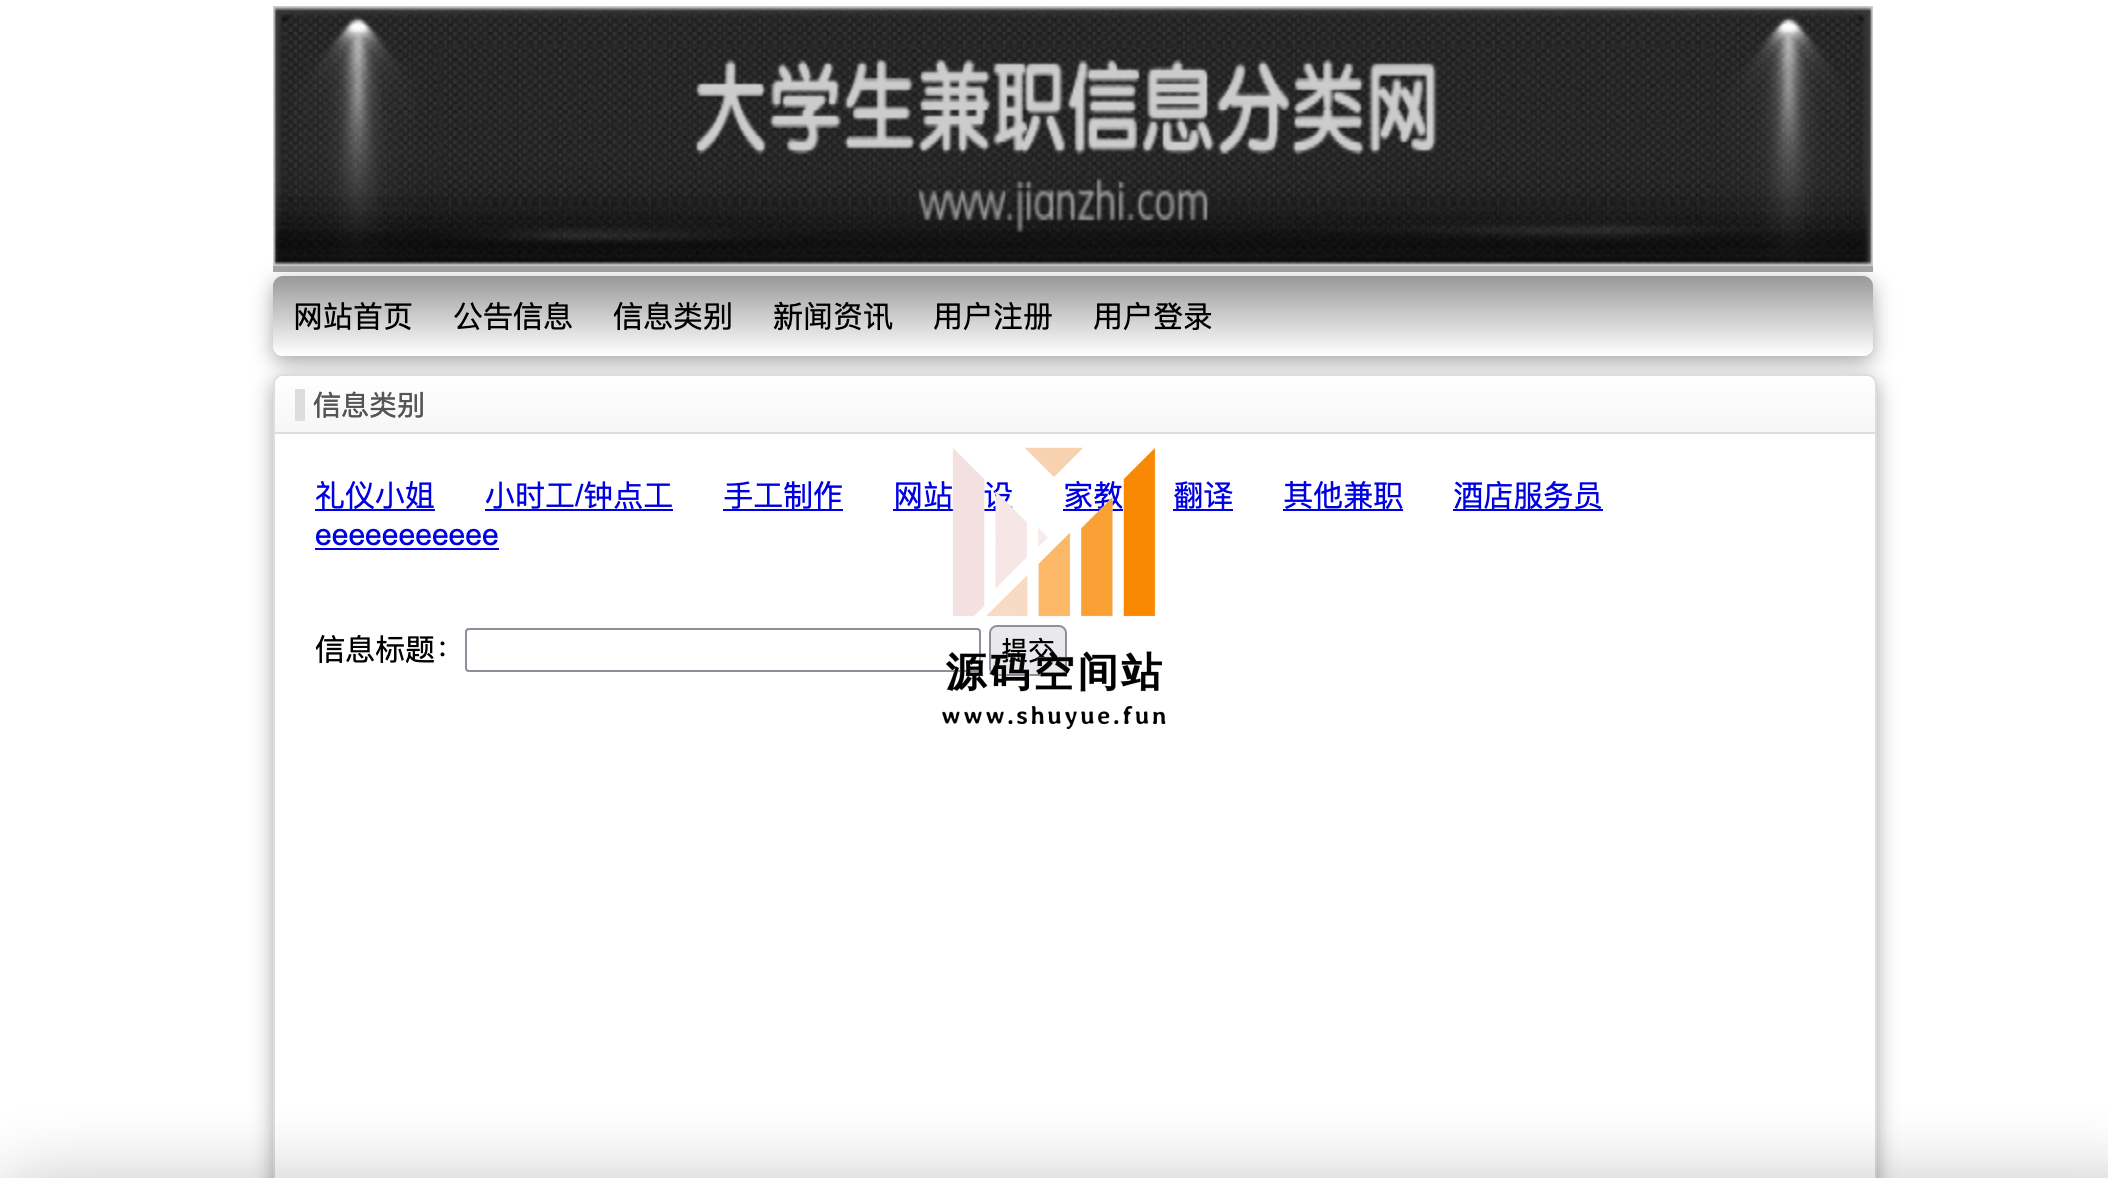Open the 网站首页 navigation item
This screenshot has height=1178, width=2108.
pyautogui.click(x=353, y=317)
